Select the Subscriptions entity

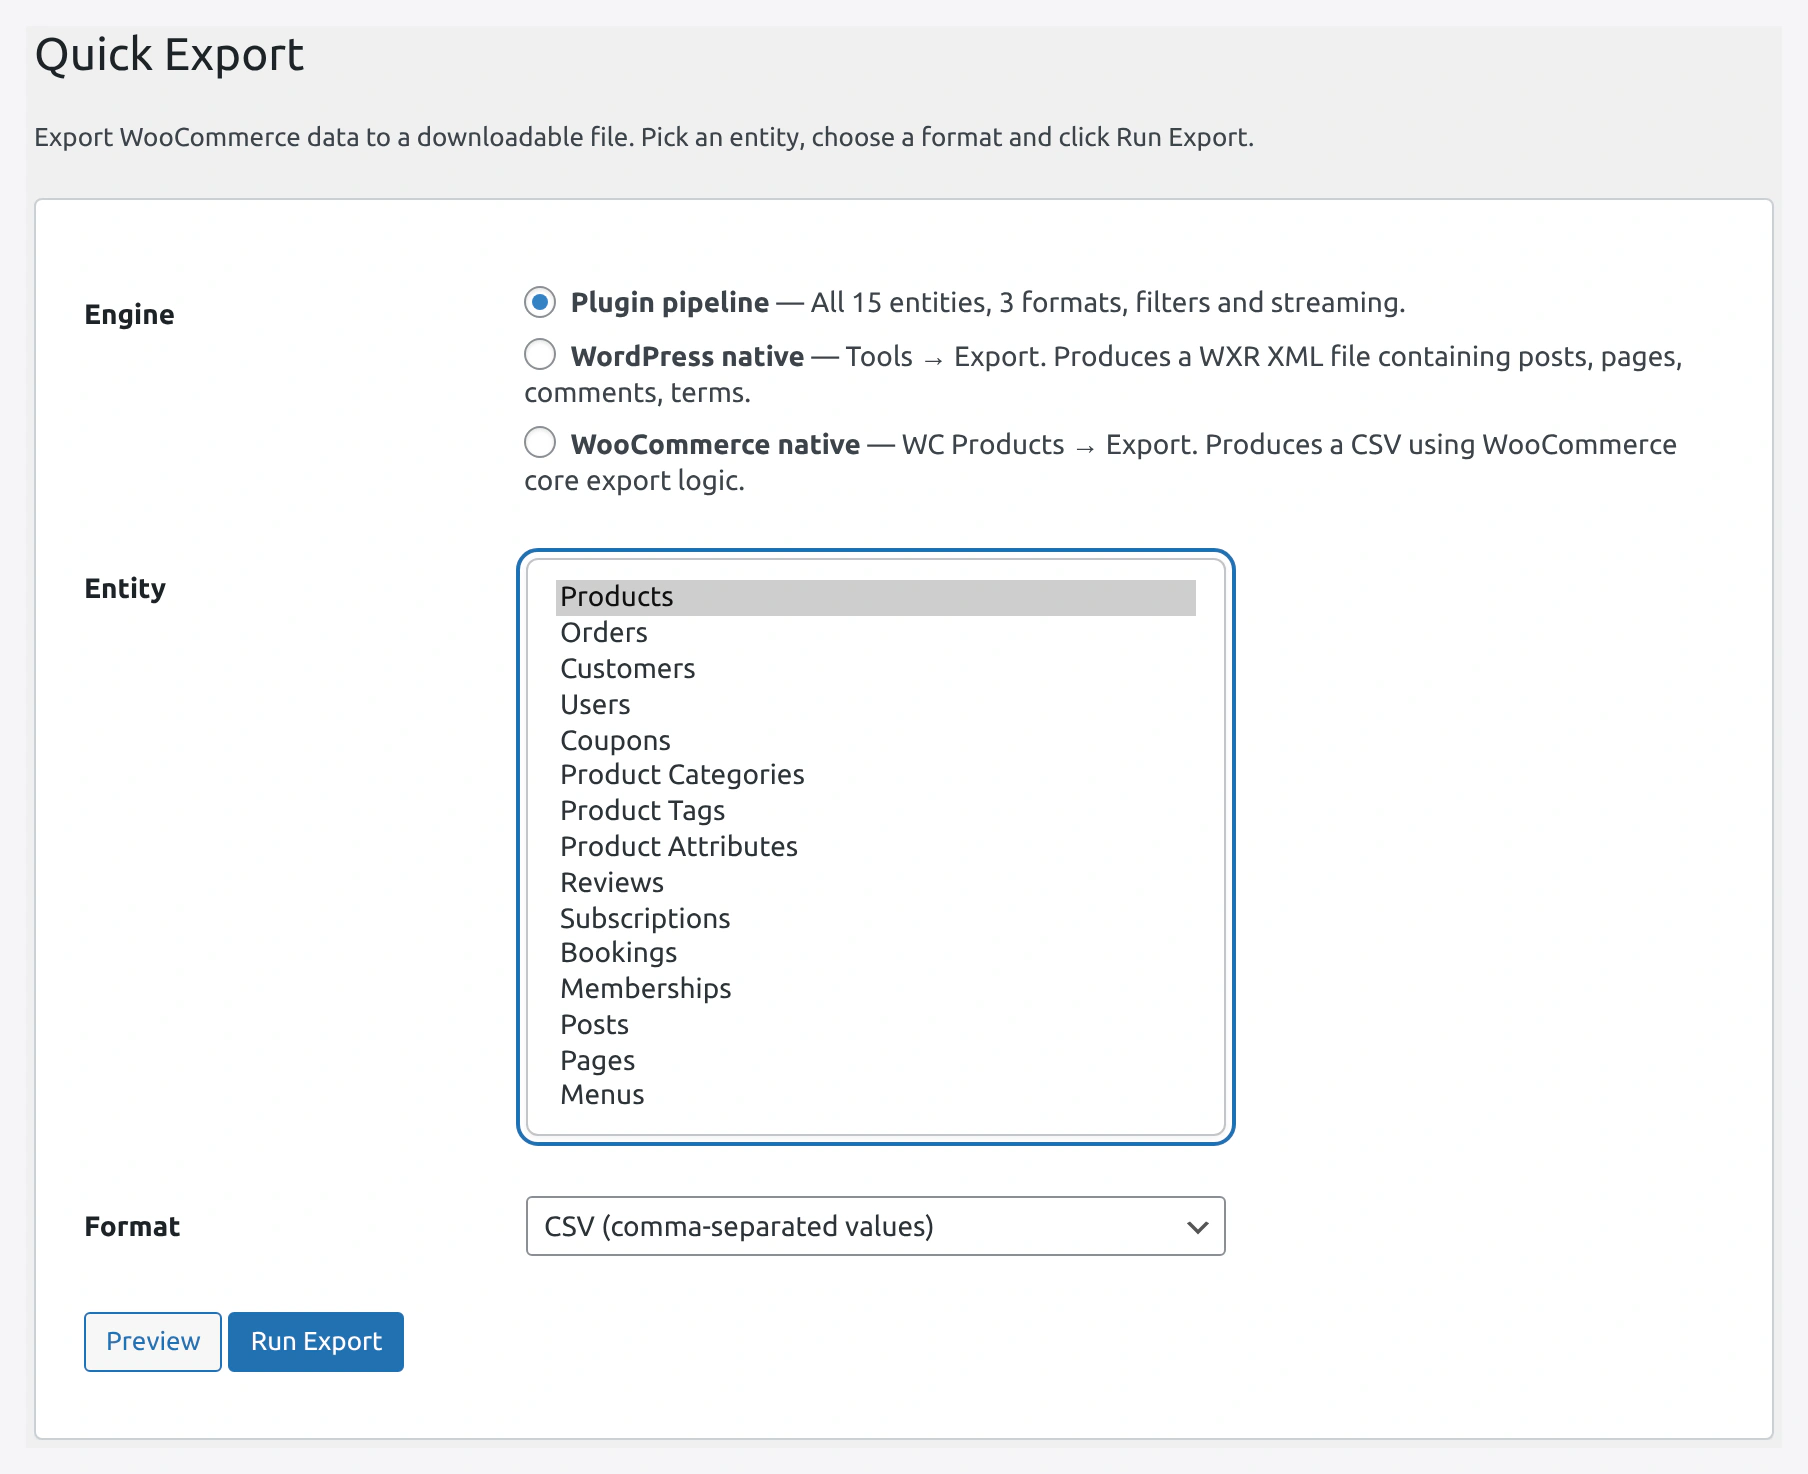[x=875, y=919]
